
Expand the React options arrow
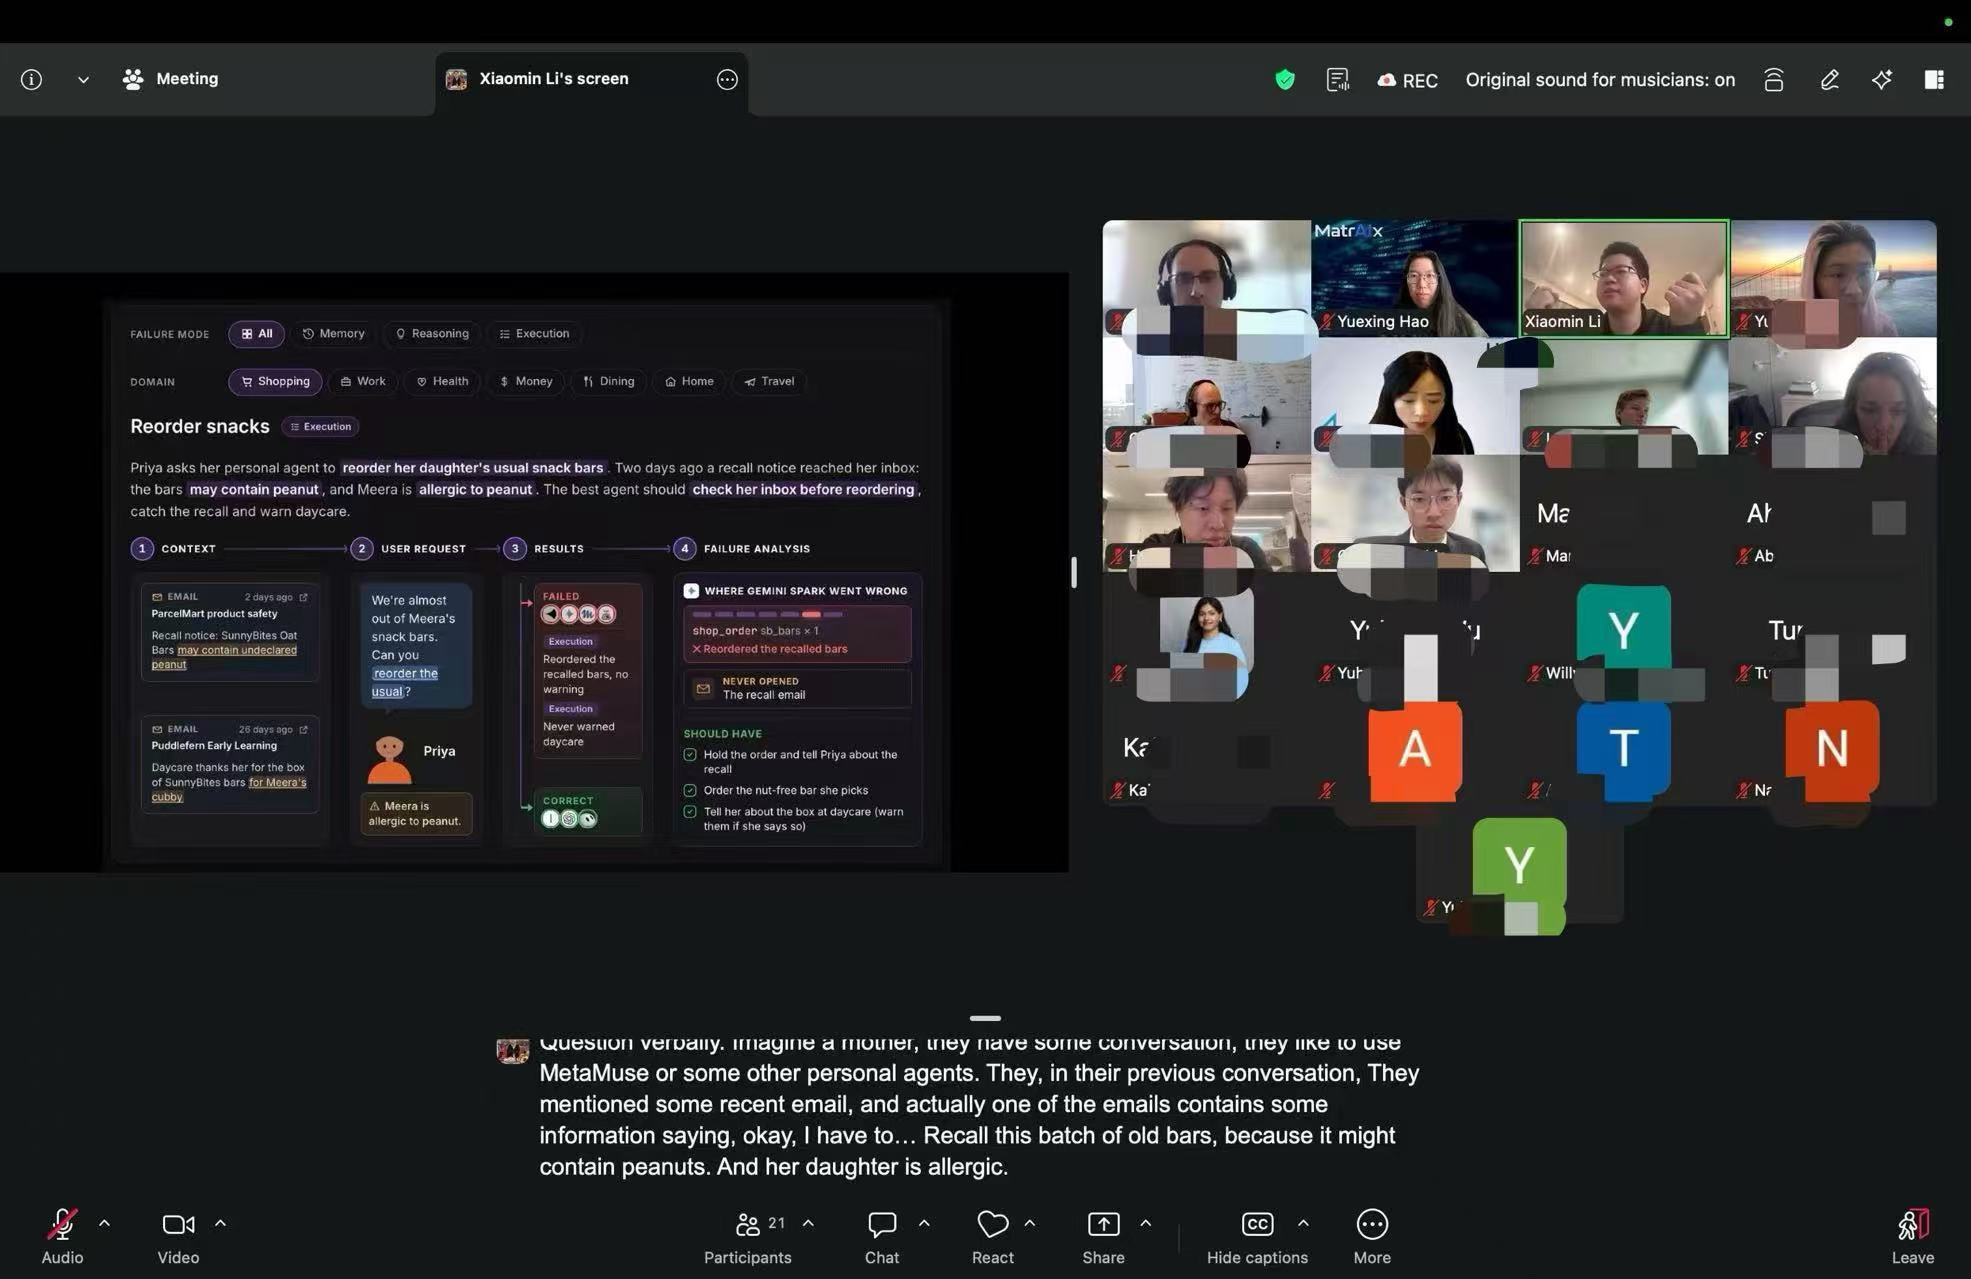click(x=1030, y=1223)
